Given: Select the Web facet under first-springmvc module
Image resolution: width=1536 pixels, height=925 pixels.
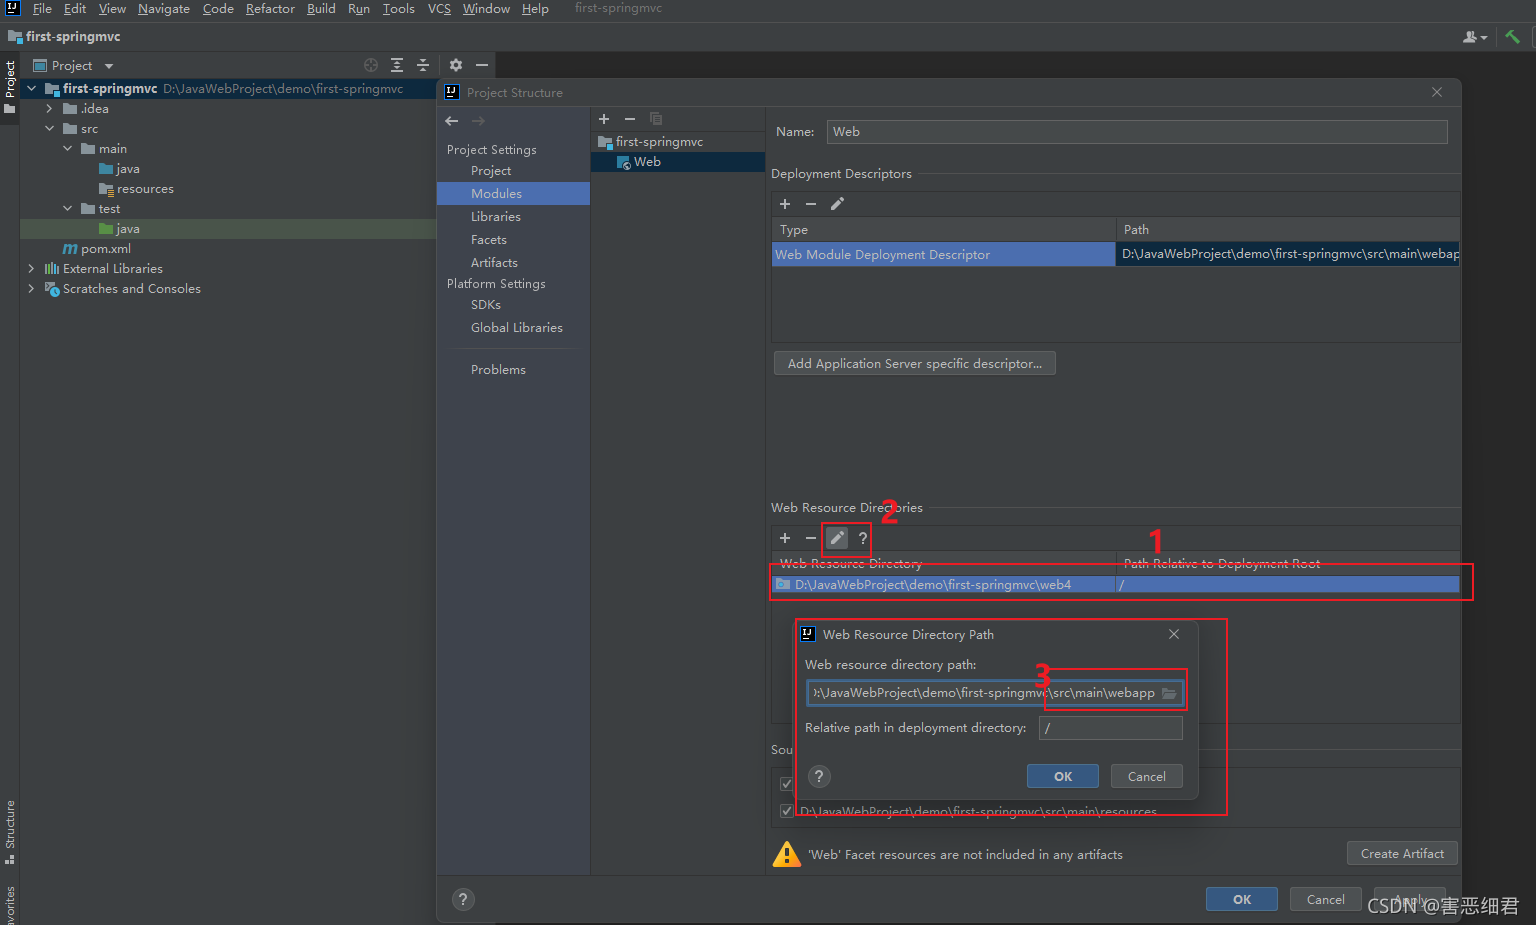Looking at the screenshot, I should tap(678, 162).
